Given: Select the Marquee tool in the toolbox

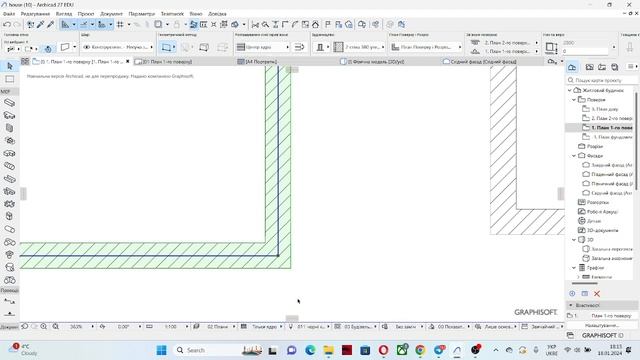Looking at the screenshot, I should pyautogui.click(x=10, y=79).
